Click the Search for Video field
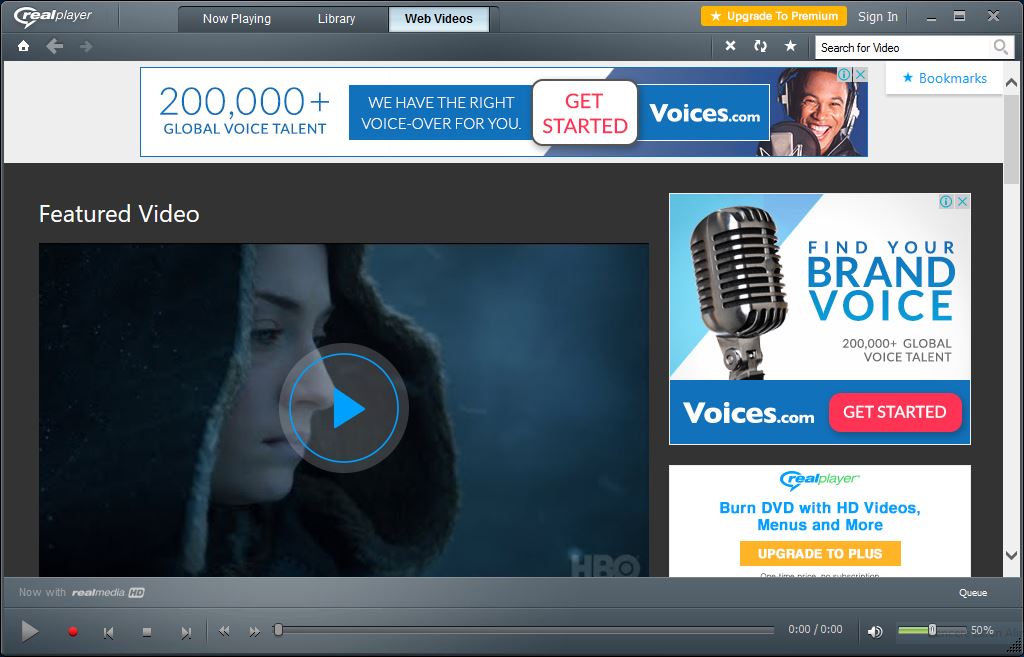The width and height of the screenshot is (1024, 657). (904, 48)
